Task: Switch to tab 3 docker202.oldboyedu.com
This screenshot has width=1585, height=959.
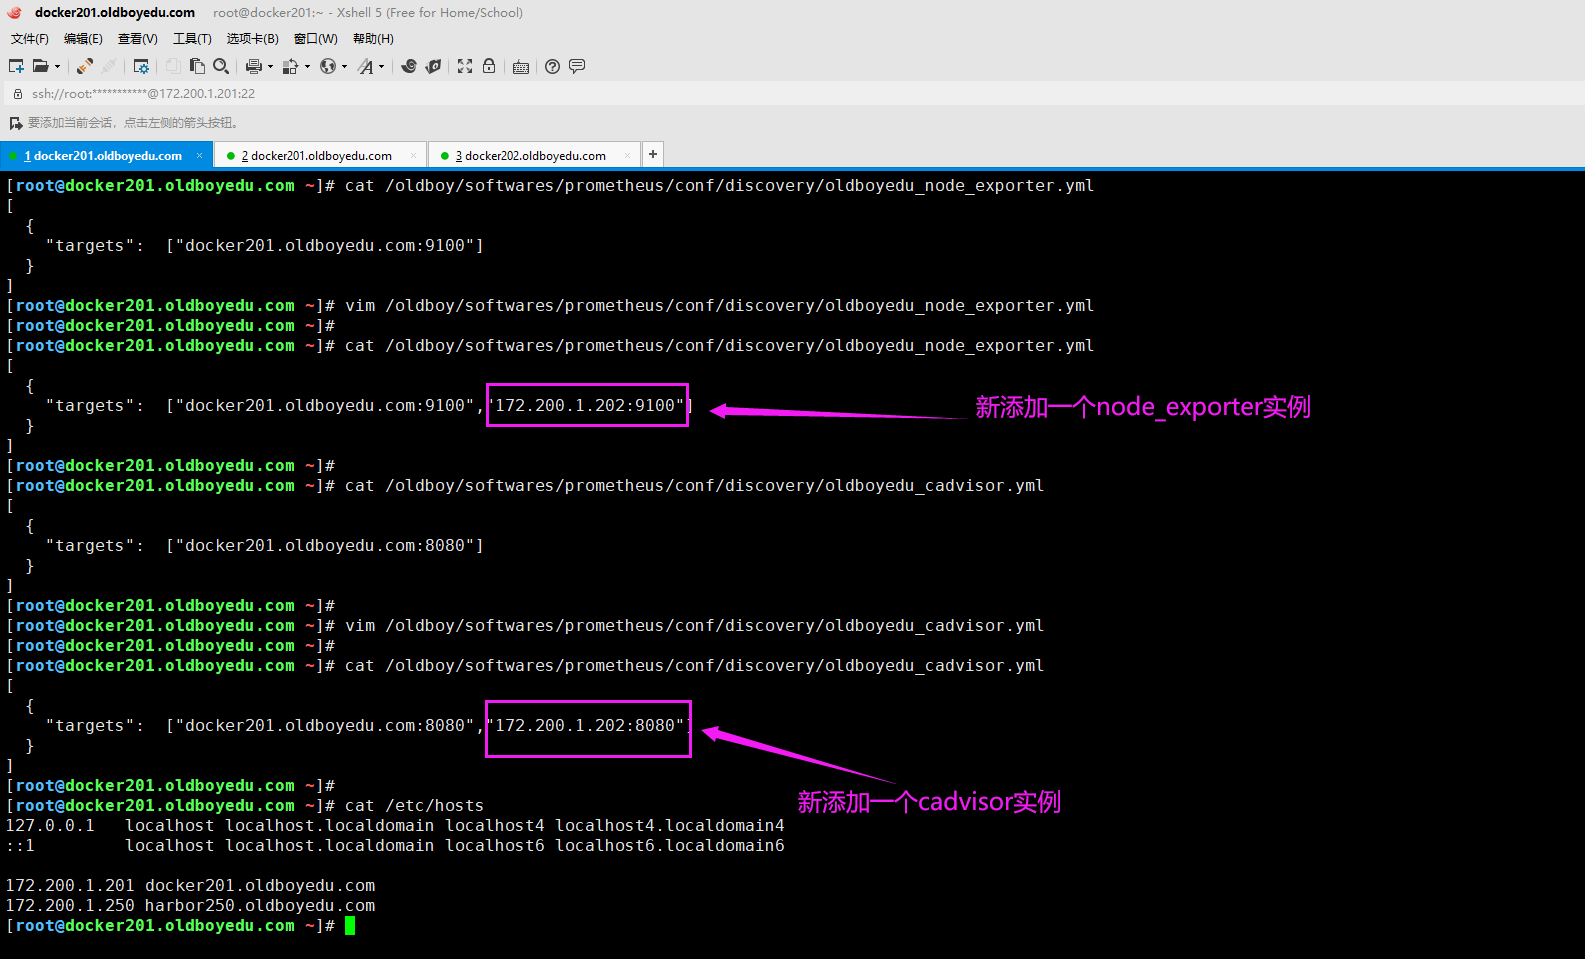Action: tap(533, 155)
